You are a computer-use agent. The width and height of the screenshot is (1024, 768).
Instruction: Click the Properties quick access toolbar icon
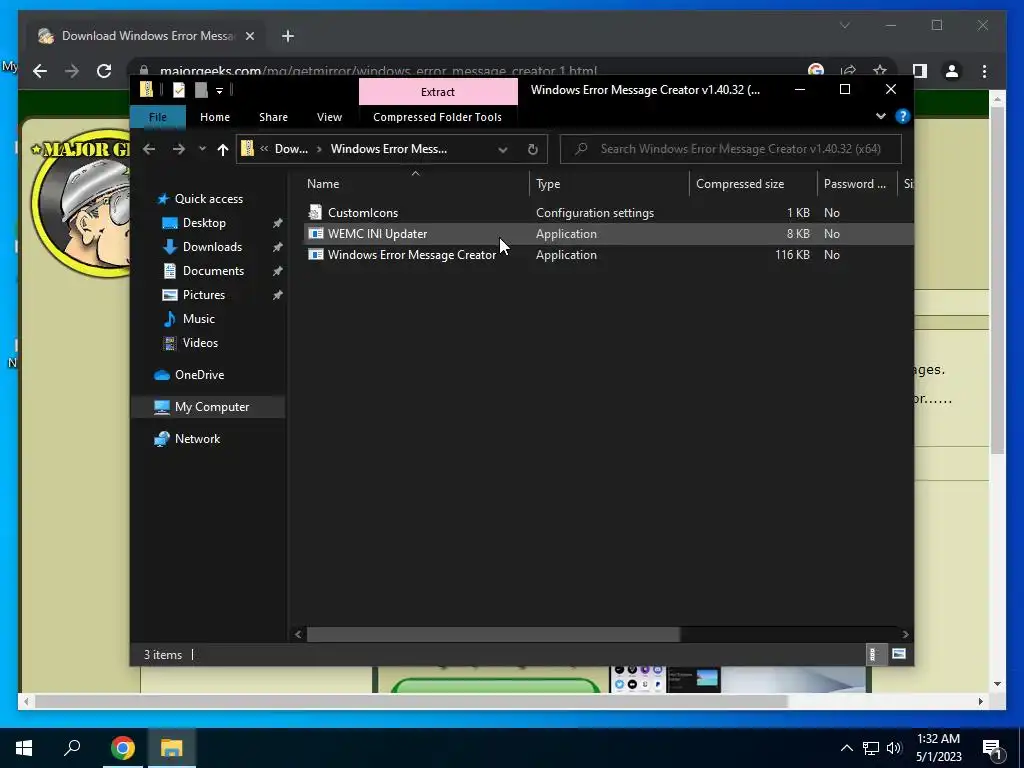178,90
